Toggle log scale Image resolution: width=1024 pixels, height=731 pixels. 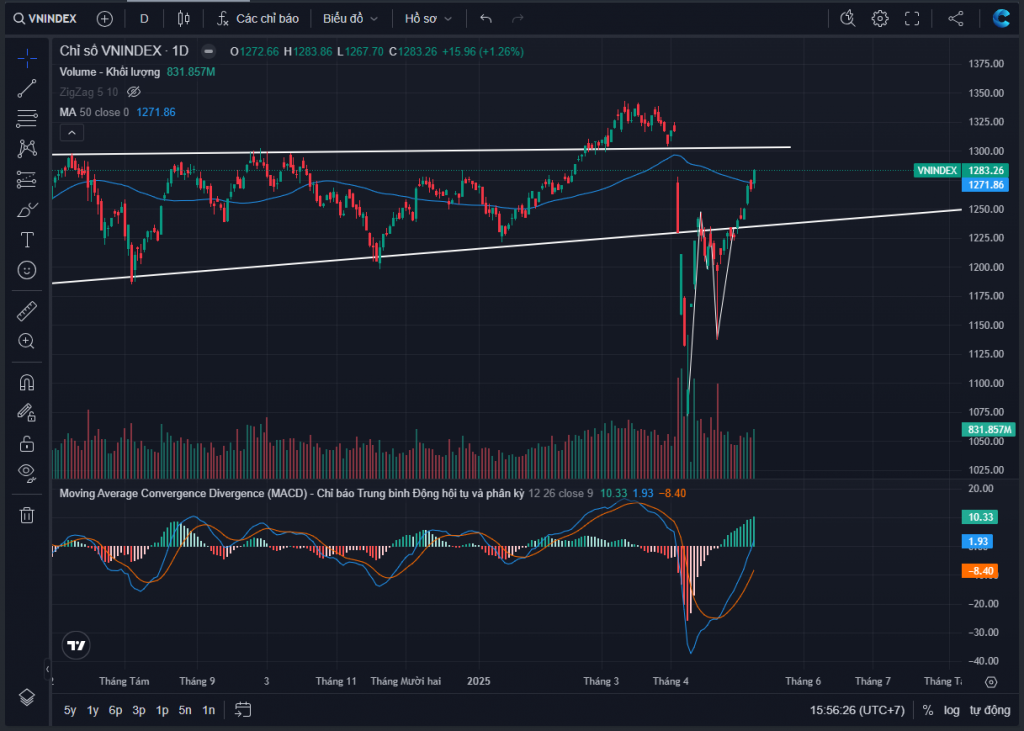point(952,710)
